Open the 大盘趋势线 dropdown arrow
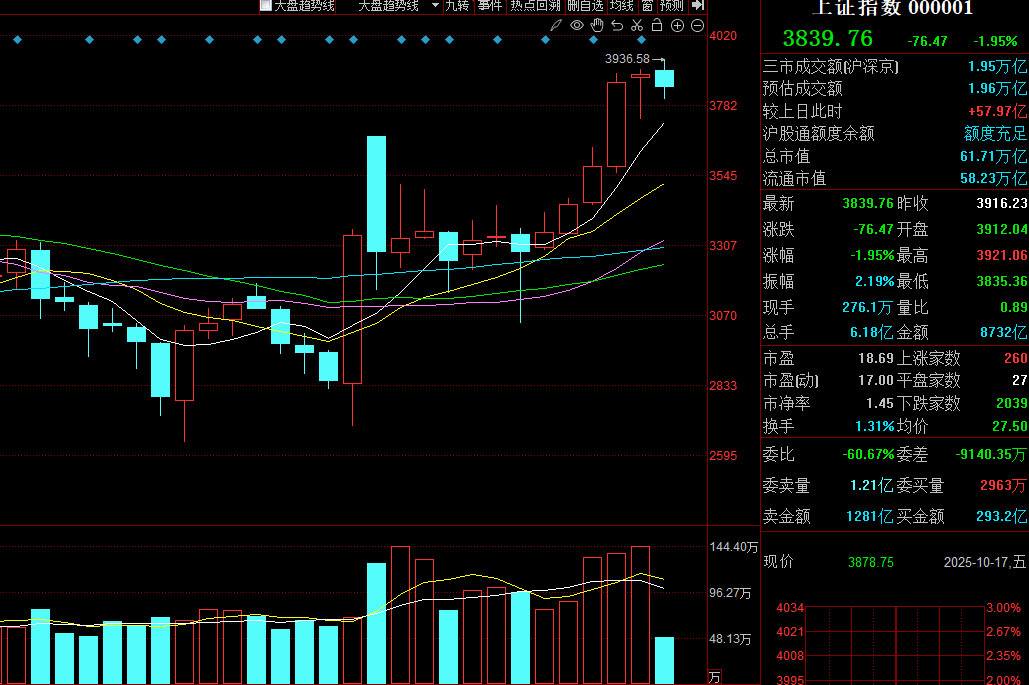 pos(435,5)
